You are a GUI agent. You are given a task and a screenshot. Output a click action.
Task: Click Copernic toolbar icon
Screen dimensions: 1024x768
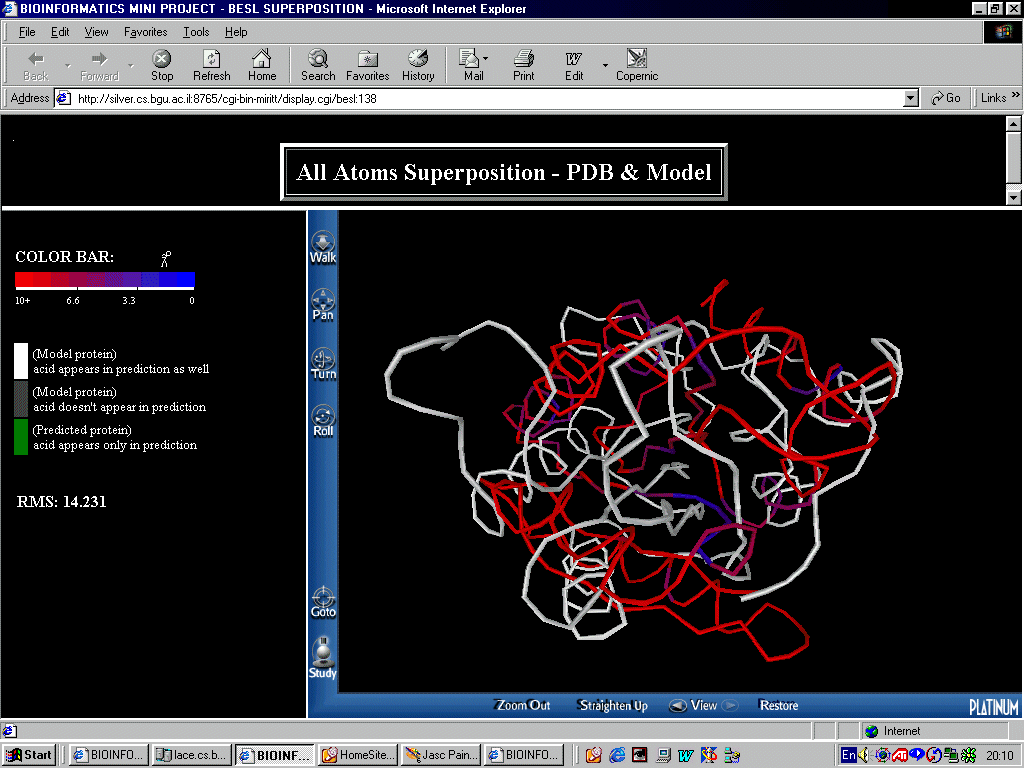click(637, 66)
